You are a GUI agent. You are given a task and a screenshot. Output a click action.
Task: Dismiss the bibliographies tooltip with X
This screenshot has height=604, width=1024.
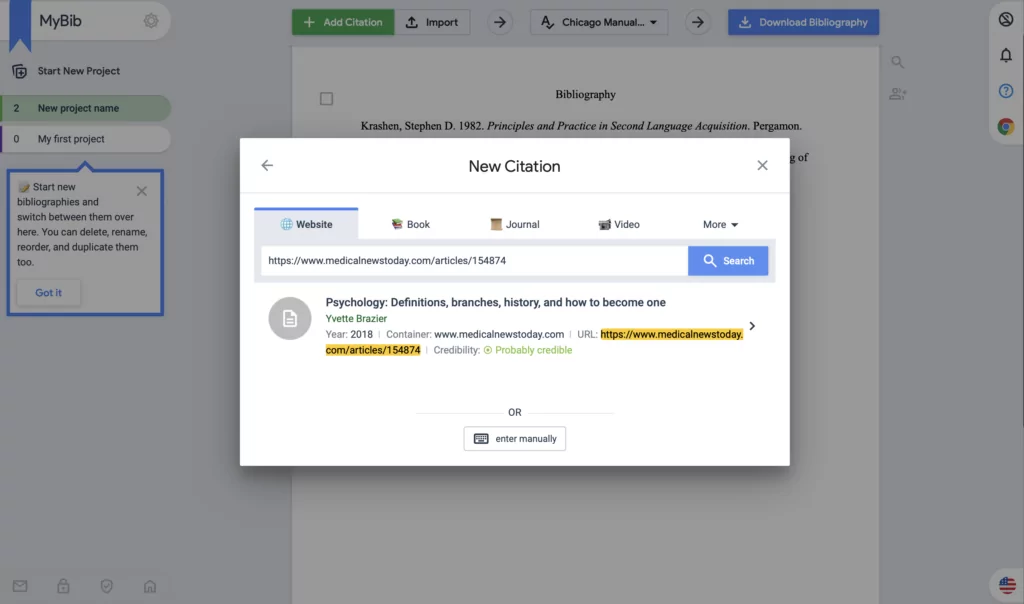tap(142, 191)
